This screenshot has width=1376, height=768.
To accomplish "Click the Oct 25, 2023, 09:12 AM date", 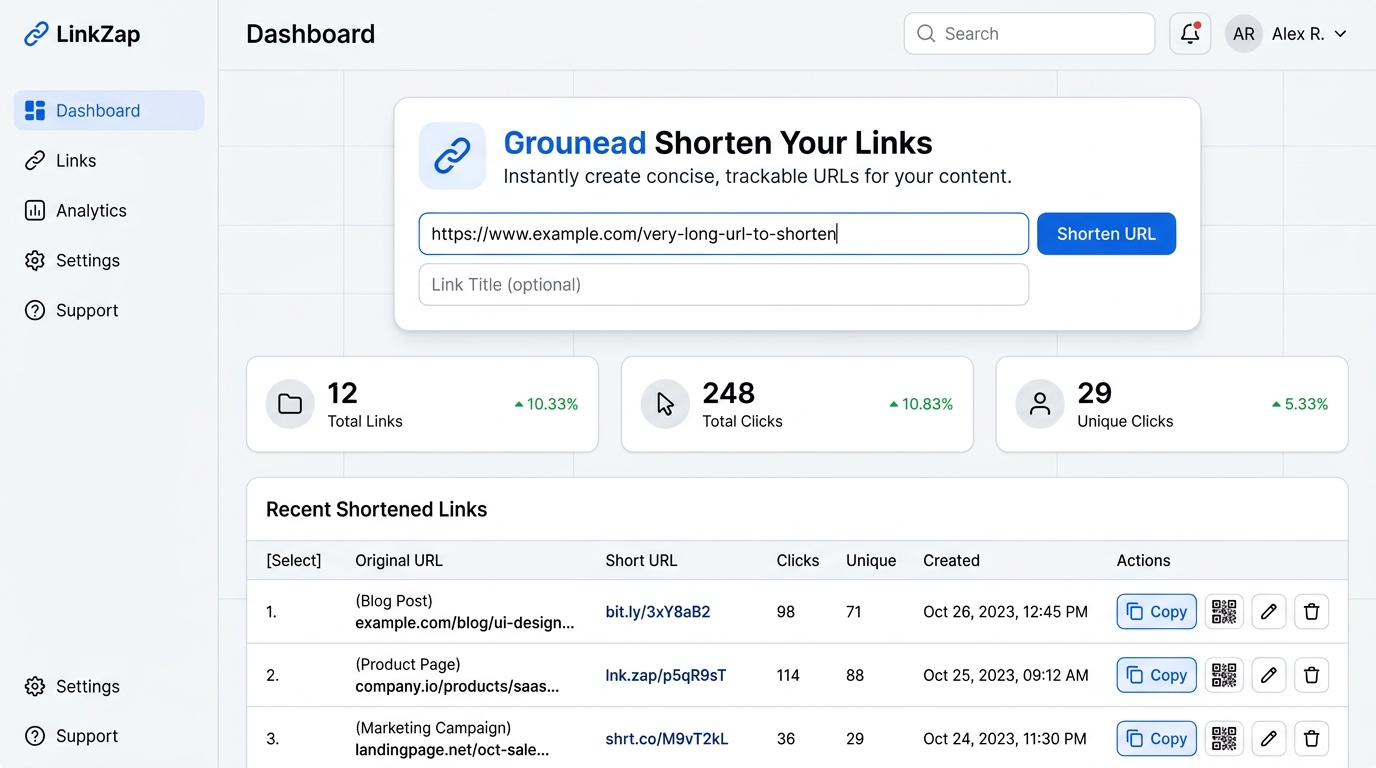I will point(1006,676).
